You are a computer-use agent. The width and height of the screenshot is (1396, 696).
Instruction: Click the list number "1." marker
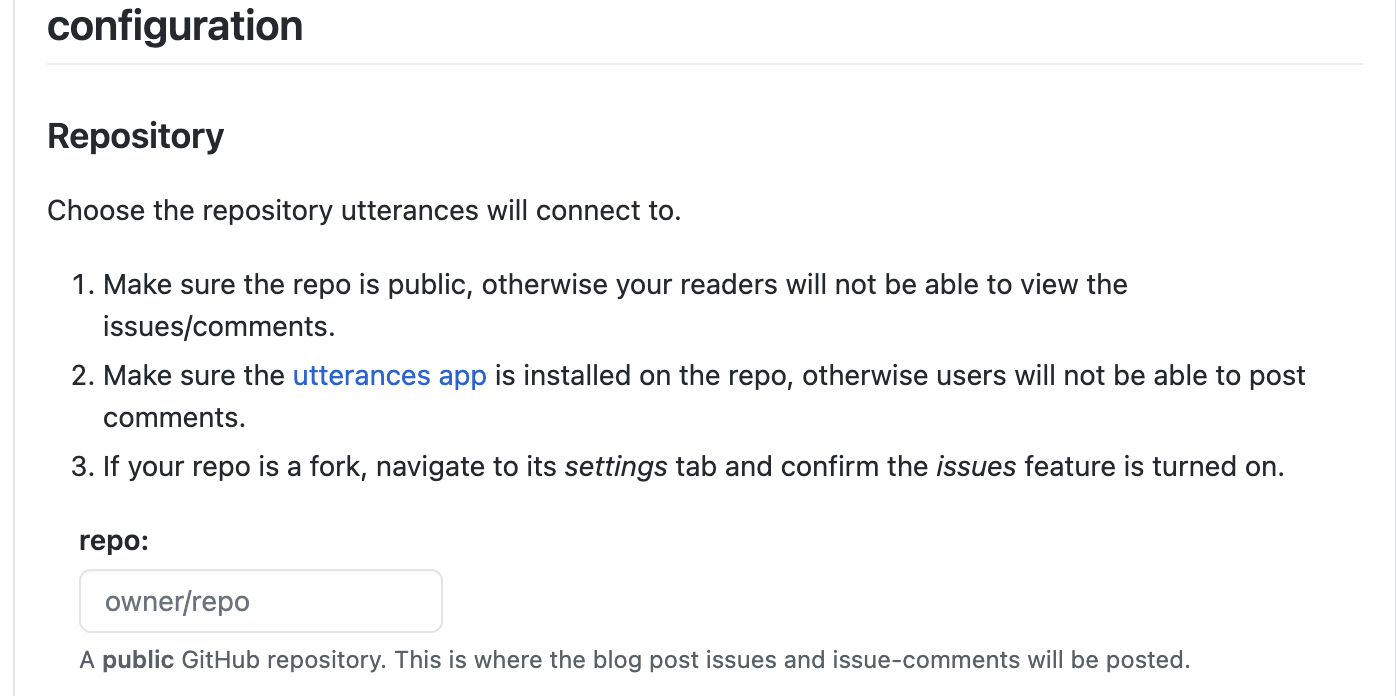[x=83, y=284]
